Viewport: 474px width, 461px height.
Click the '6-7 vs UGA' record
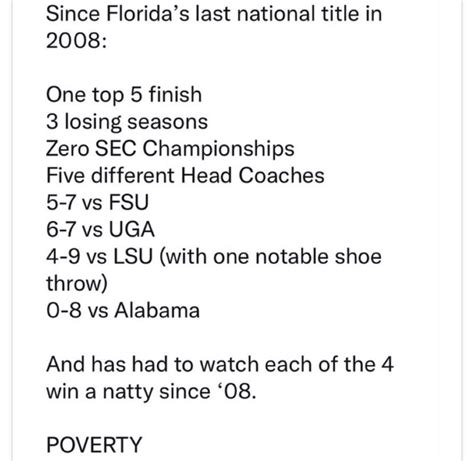(100, 229)
